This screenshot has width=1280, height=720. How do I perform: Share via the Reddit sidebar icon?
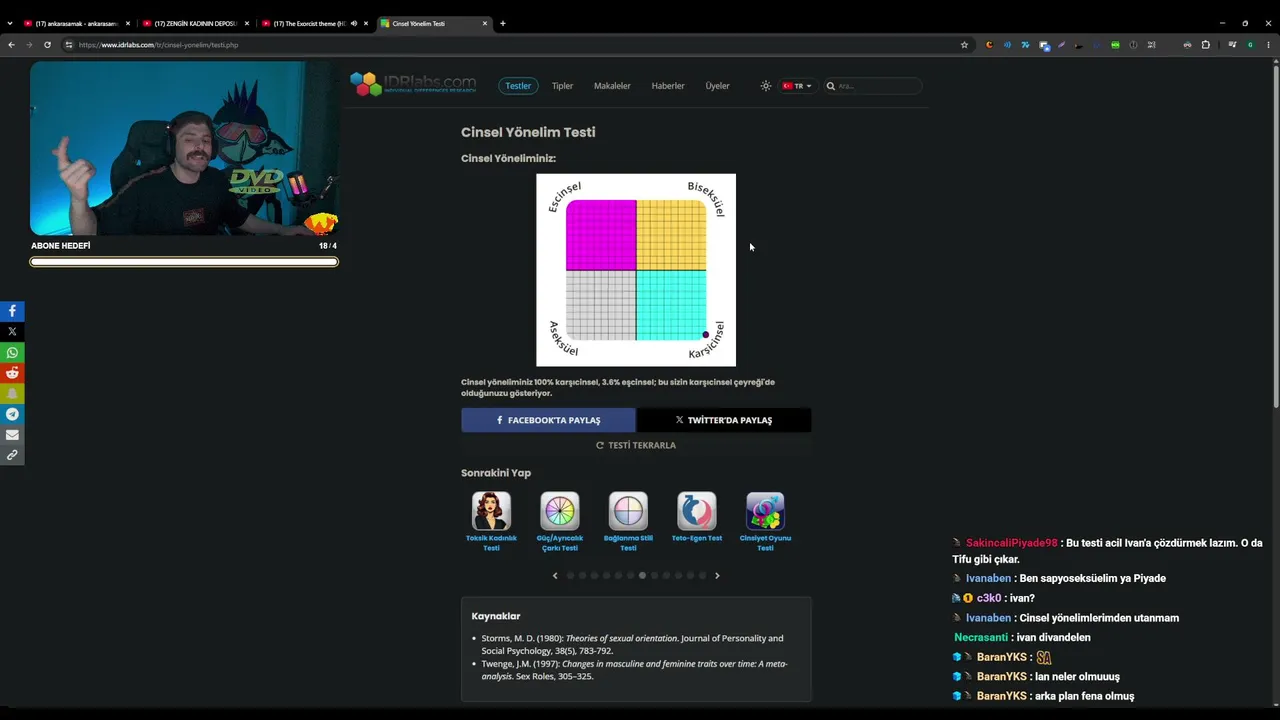coord(12,373)
